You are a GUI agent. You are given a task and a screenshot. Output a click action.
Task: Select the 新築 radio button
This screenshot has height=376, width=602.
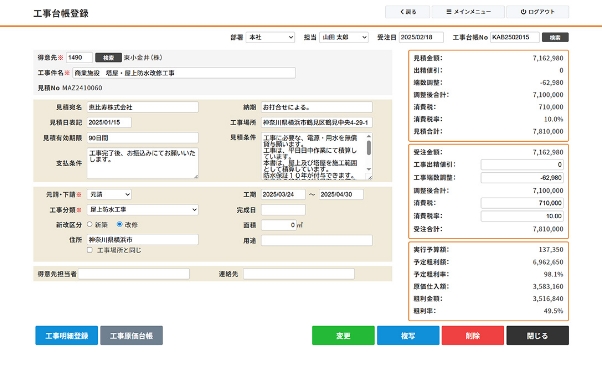click(x=89, y=224)
